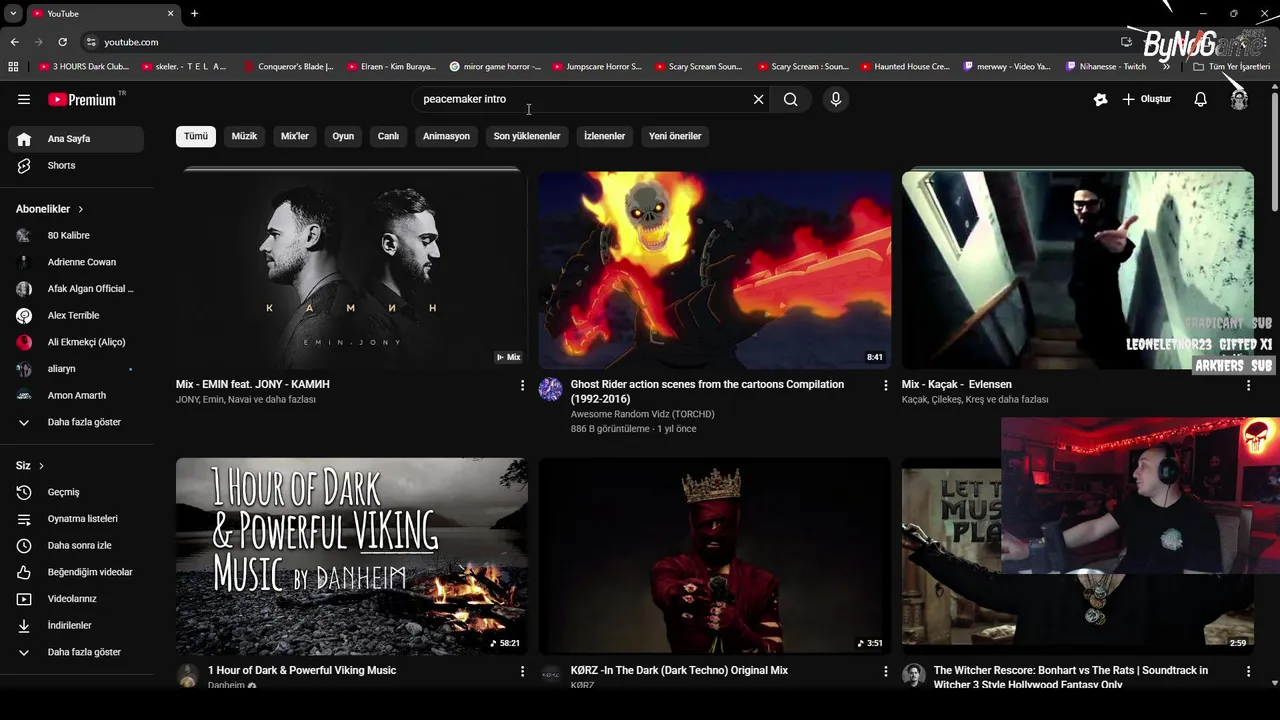Select the Oyun filter chip
Image resolution: width=1280 pixels, height=720 pixels.
tap(343, 136)
